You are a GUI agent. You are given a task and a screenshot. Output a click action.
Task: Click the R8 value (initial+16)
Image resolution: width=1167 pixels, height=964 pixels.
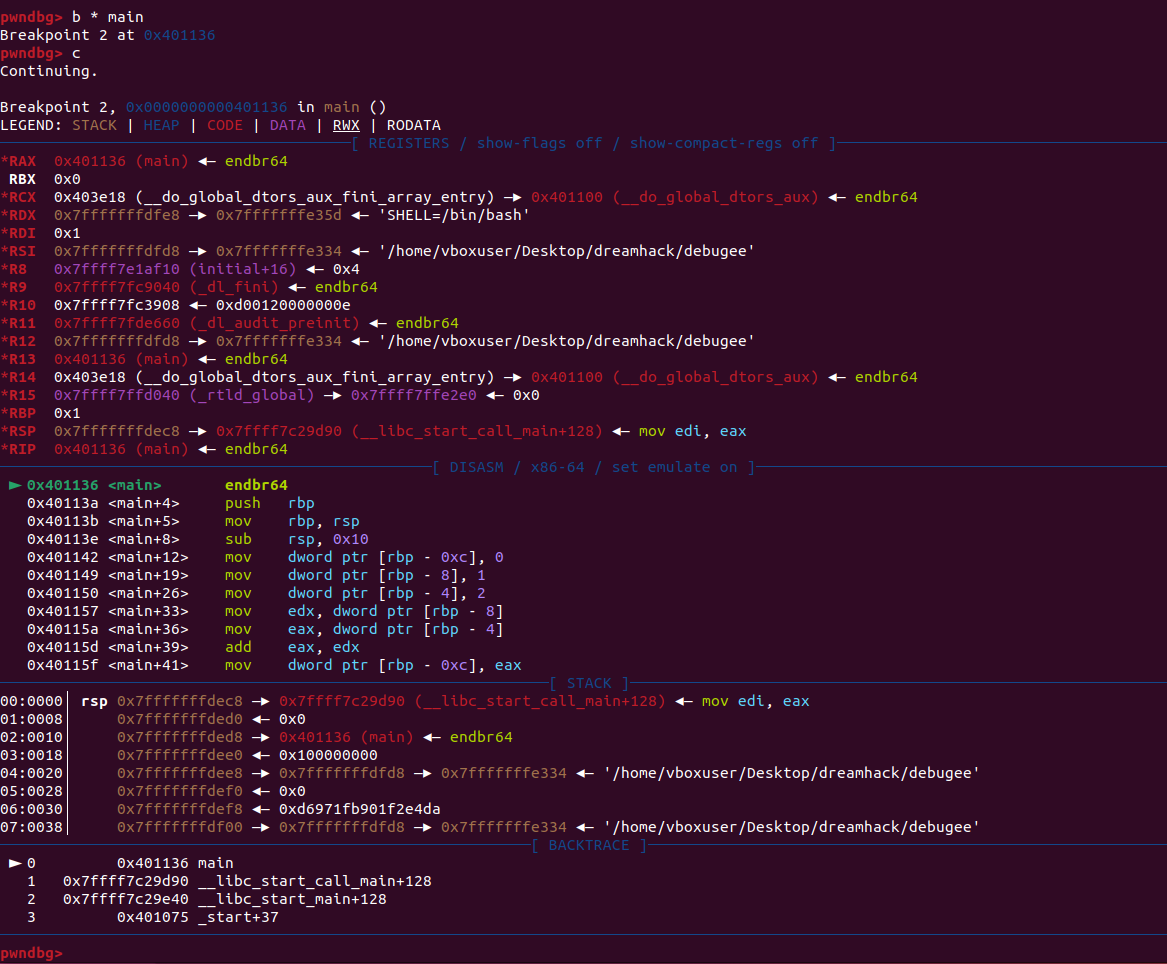pos(243,269)
